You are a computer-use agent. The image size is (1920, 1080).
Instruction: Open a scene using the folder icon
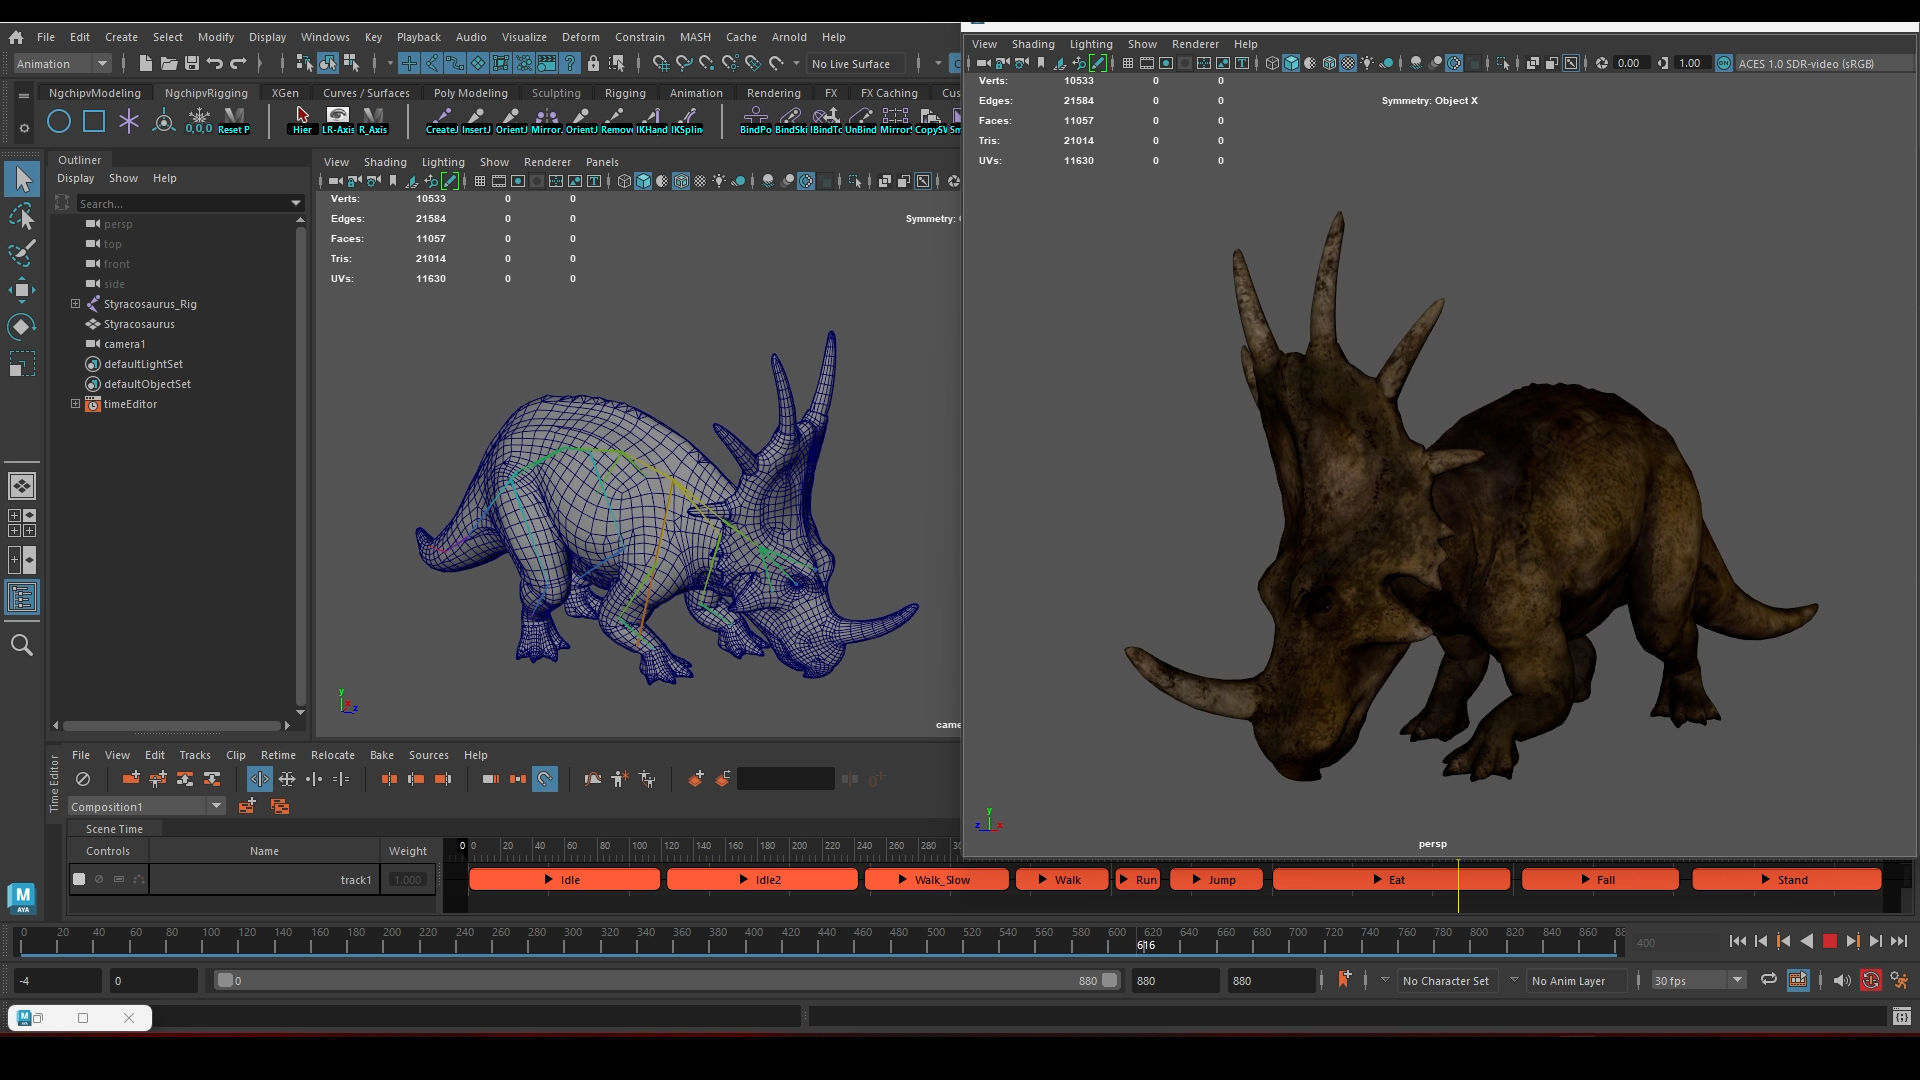[169, 63]
